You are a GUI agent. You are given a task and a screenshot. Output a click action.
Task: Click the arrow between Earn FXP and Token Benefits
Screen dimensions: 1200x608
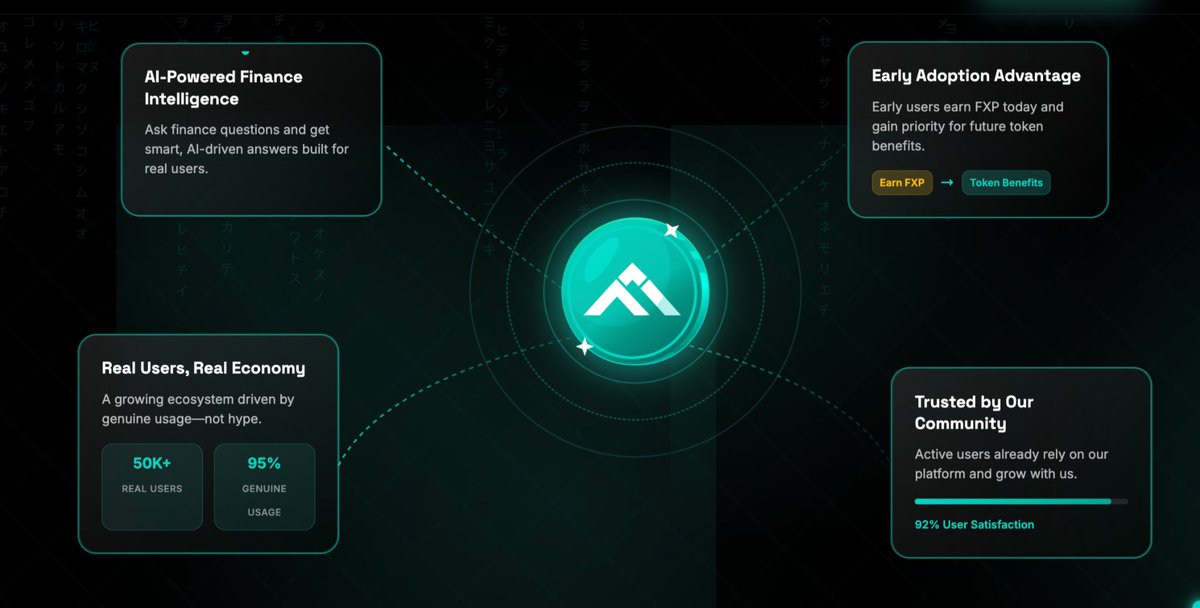click(947, 183)
